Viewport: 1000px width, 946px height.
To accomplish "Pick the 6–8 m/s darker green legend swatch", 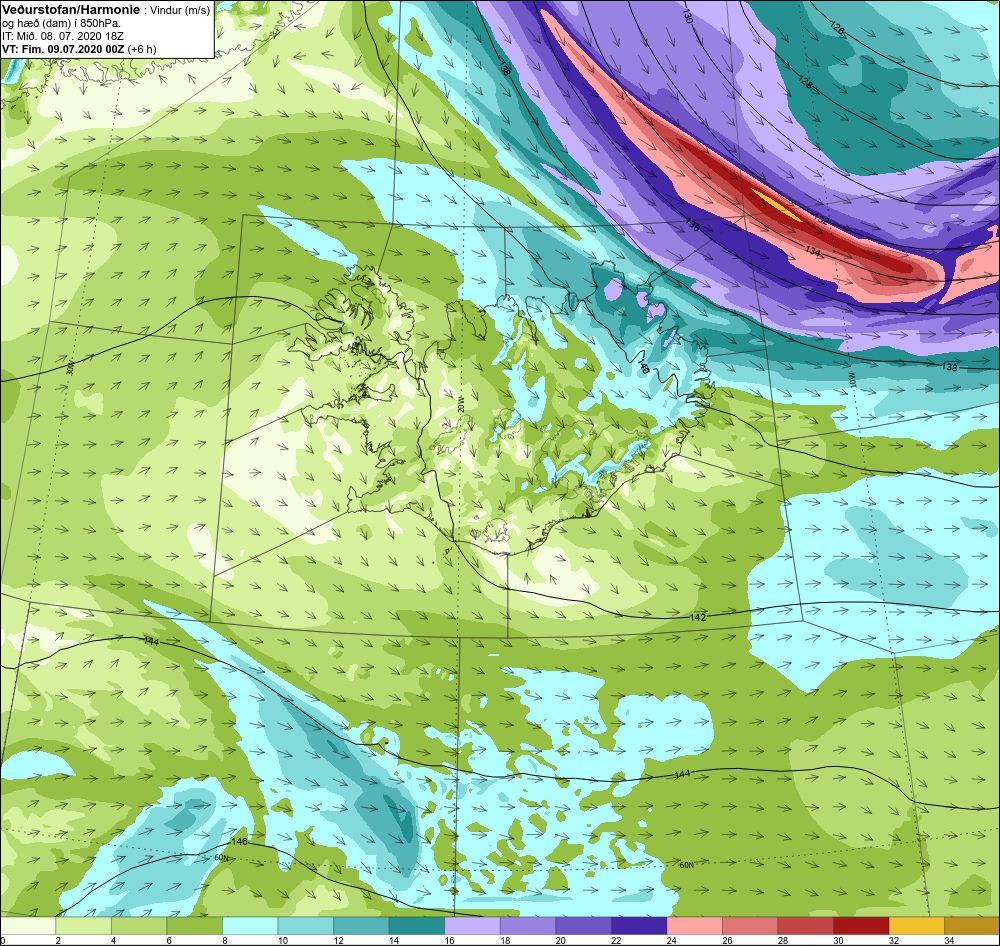I will [195, 925].
